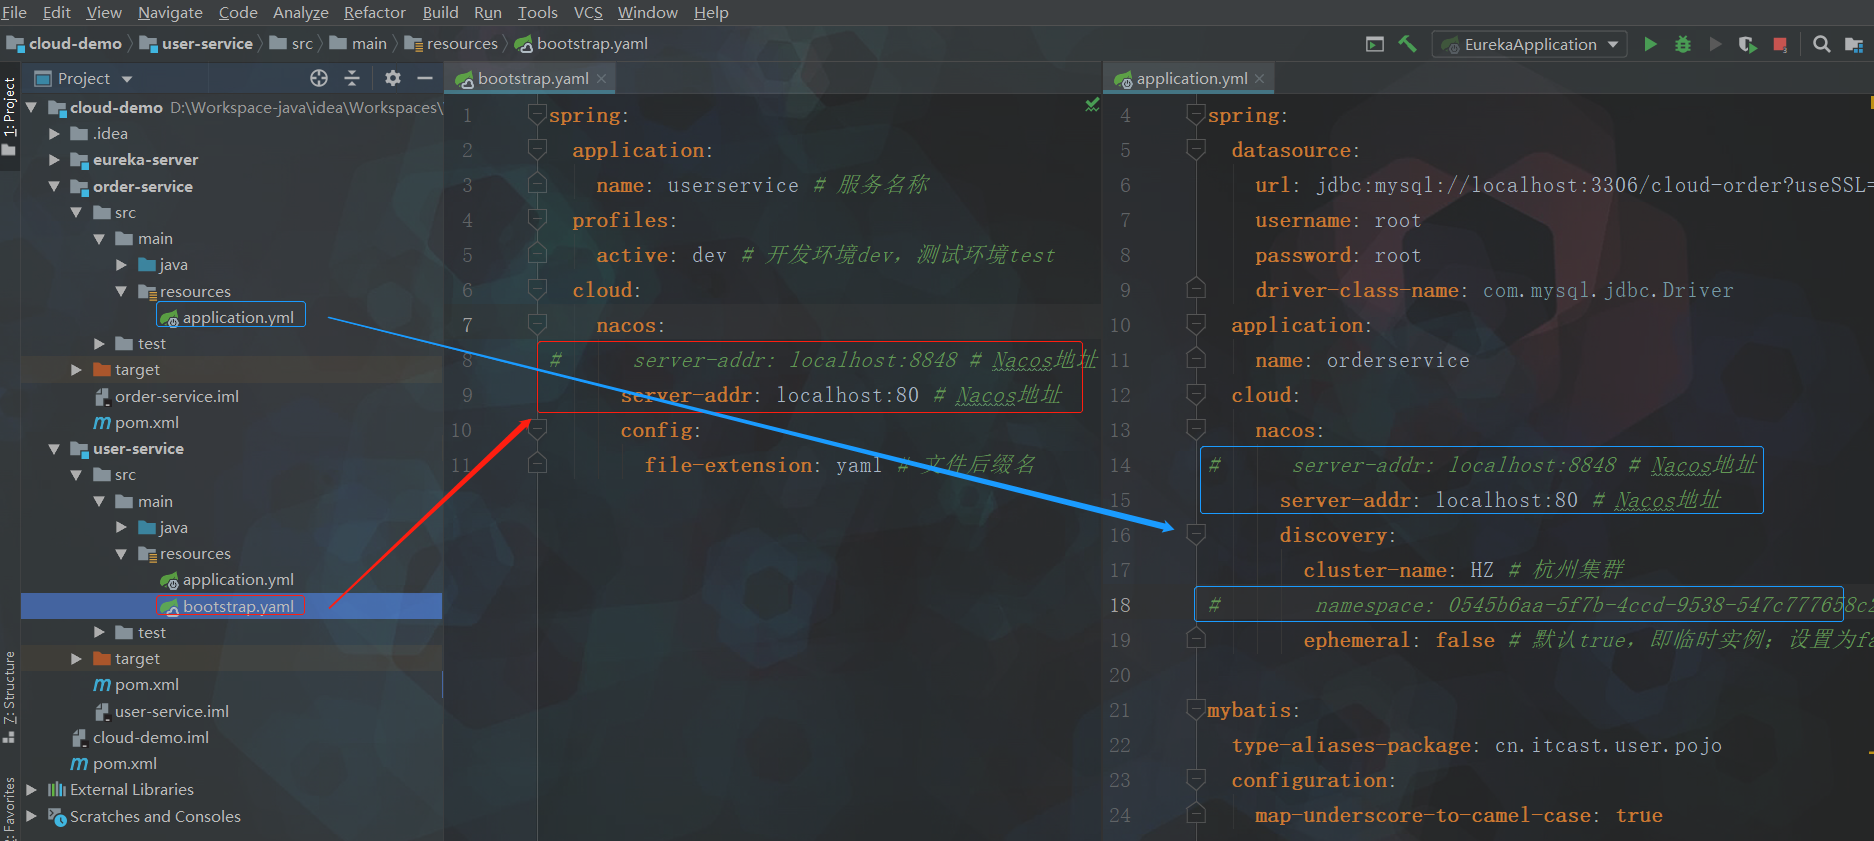Fold the datasource block in application.yml
The width and height of the screenshot is (1874, 841).
(1196, 150)
